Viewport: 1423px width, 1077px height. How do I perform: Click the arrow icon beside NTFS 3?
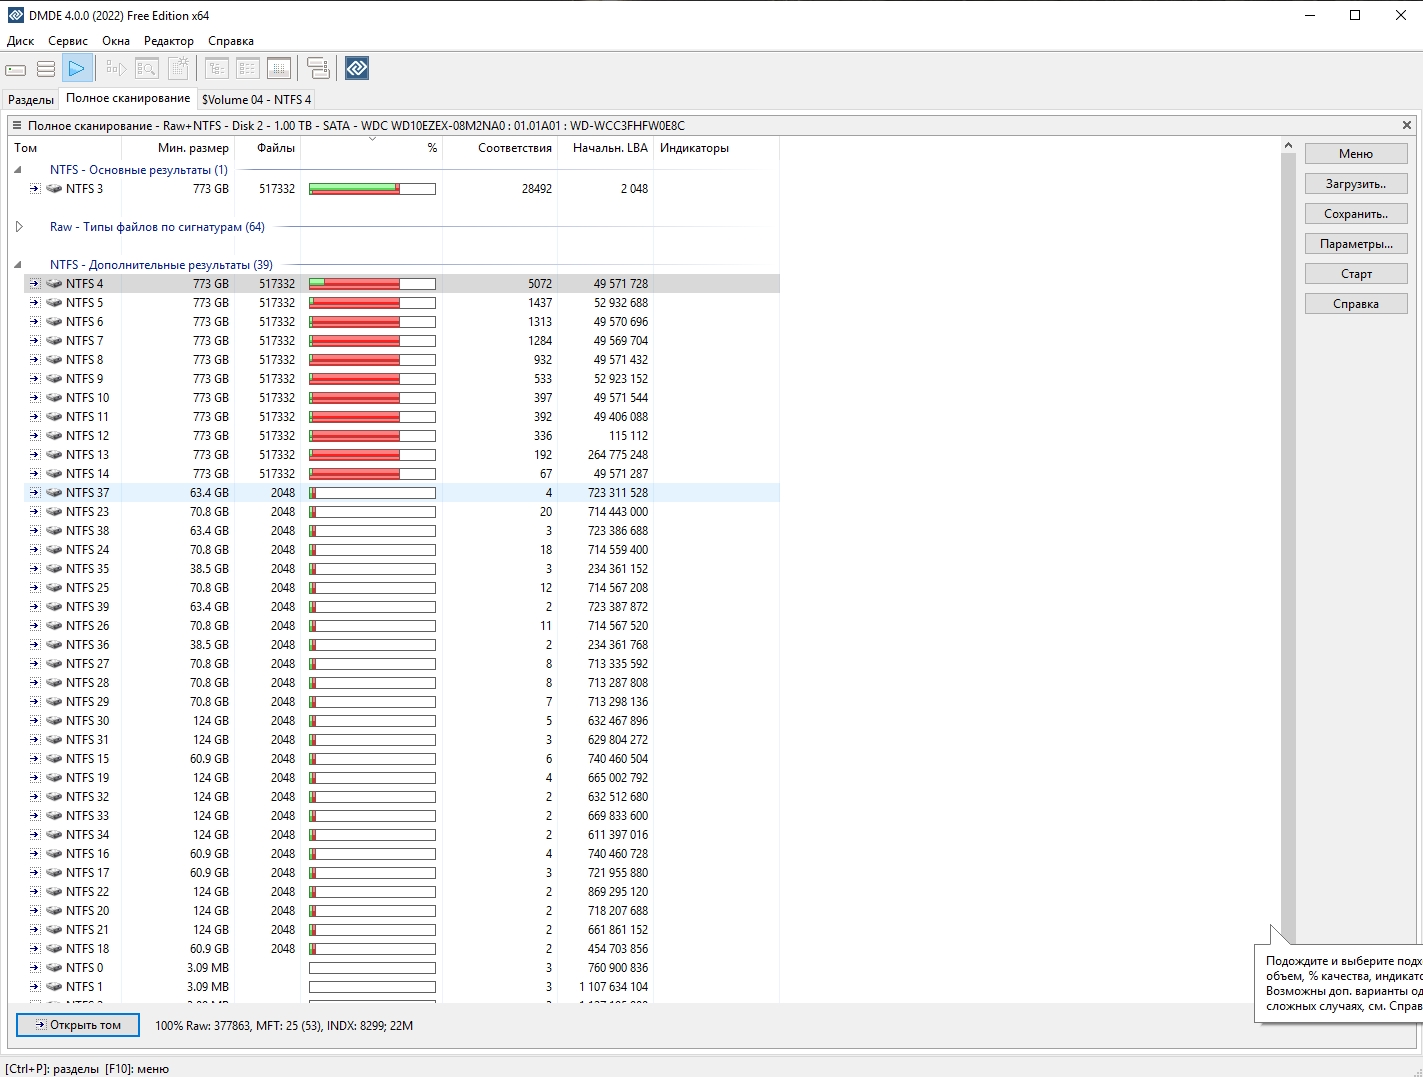pos(35,189)
